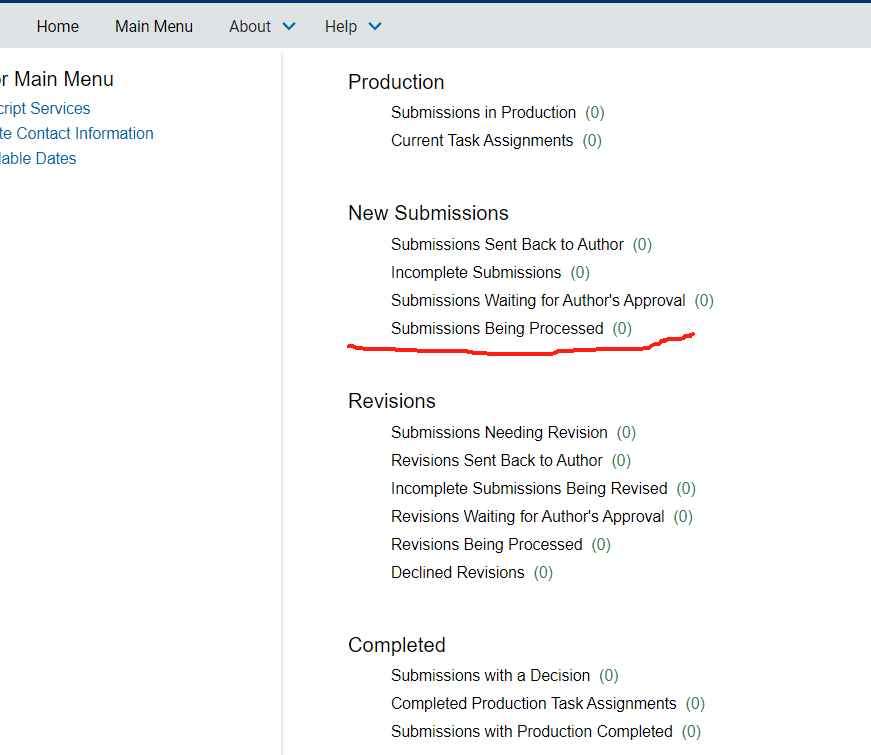Viewport: 871px width, 755px height.
Task: Open the About dropdown arrow
Action: 289,27
